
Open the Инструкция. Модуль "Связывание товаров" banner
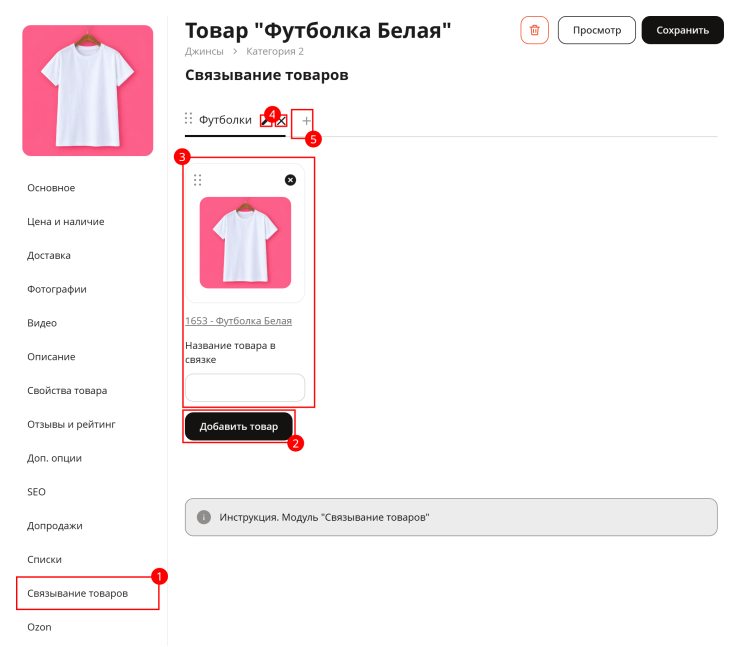pos(451,517)
